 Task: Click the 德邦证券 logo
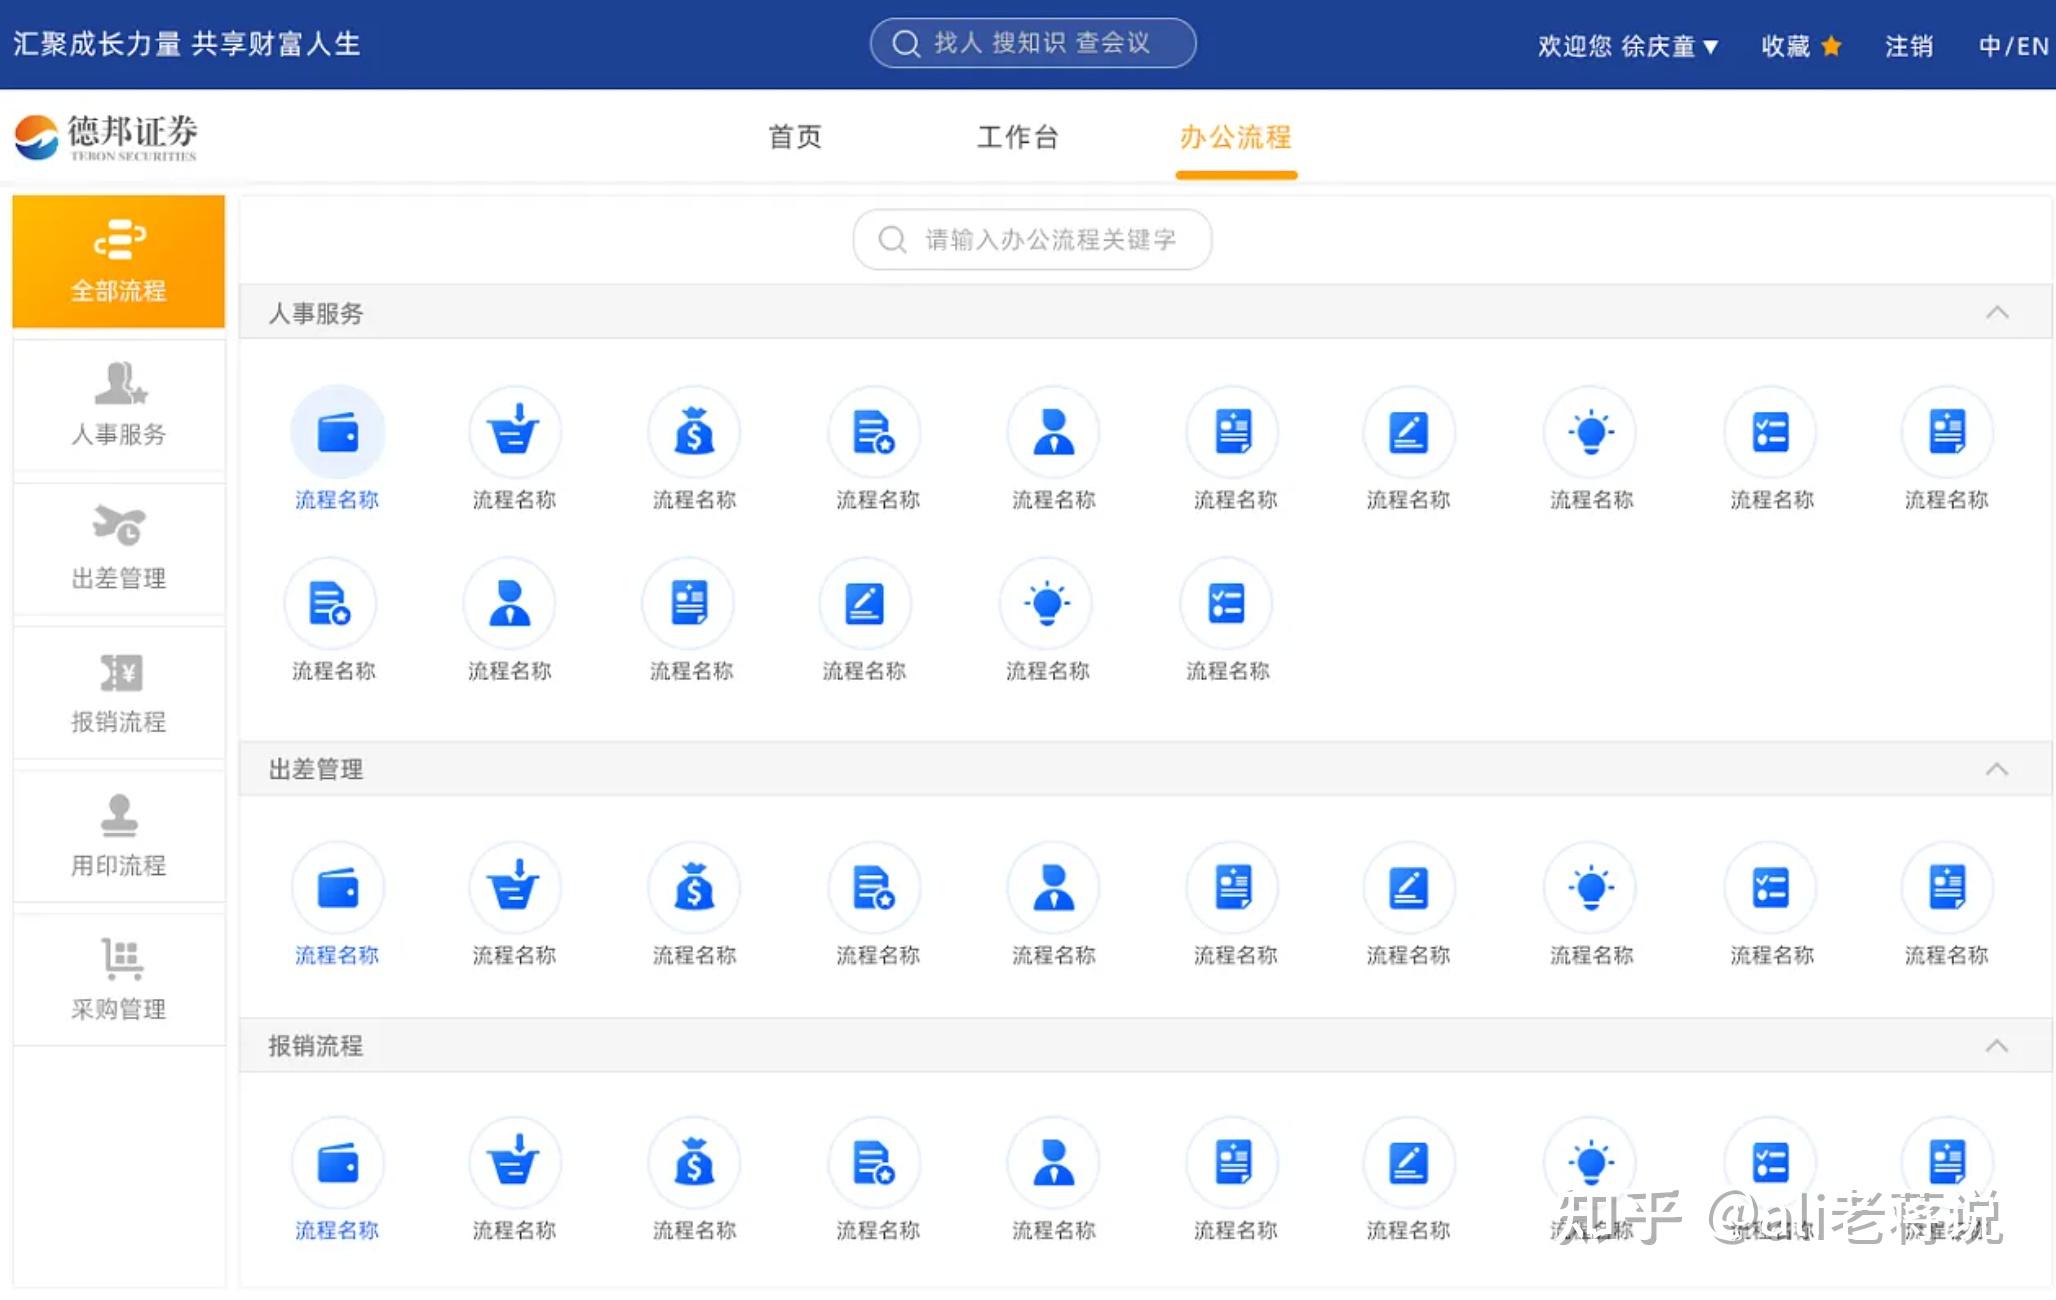coord(106,137)
